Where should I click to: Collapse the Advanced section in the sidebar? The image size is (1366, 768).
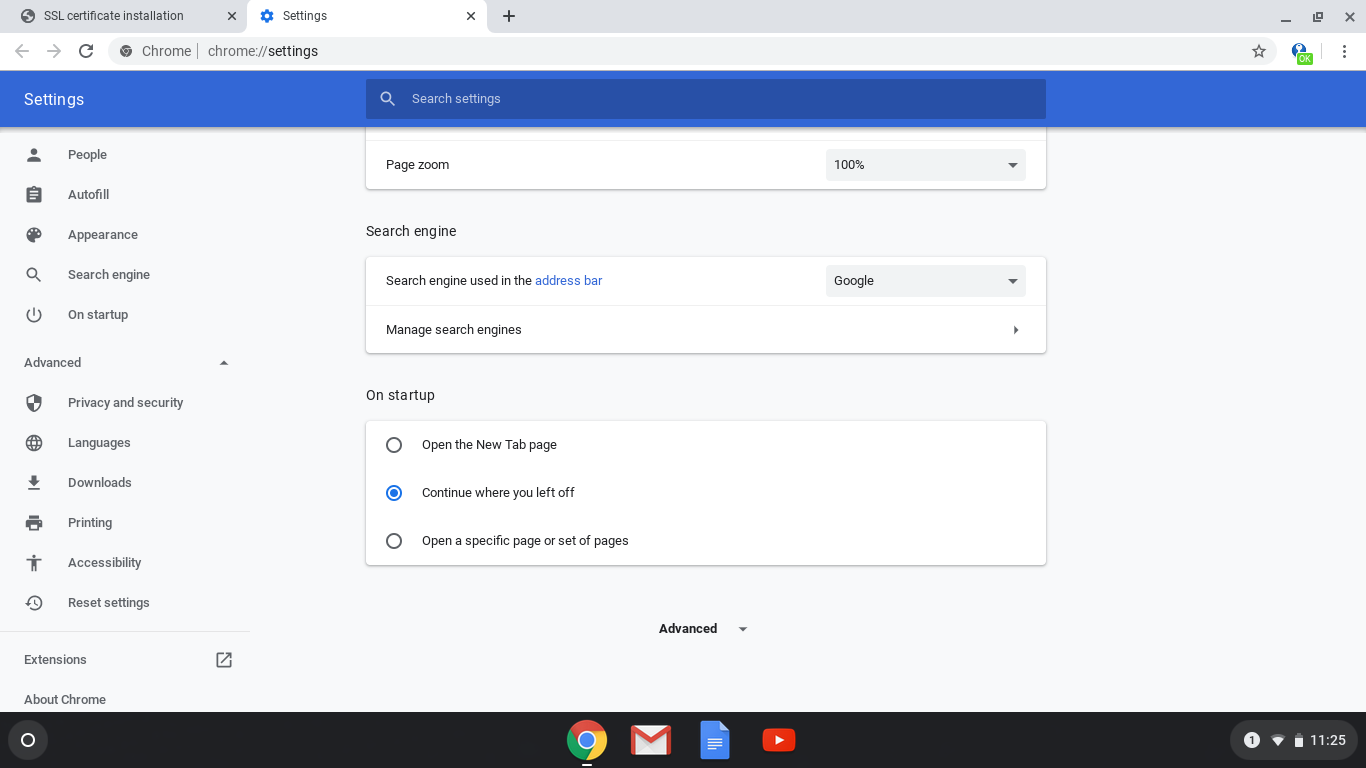pyautogui.click(x=224, y=362)
